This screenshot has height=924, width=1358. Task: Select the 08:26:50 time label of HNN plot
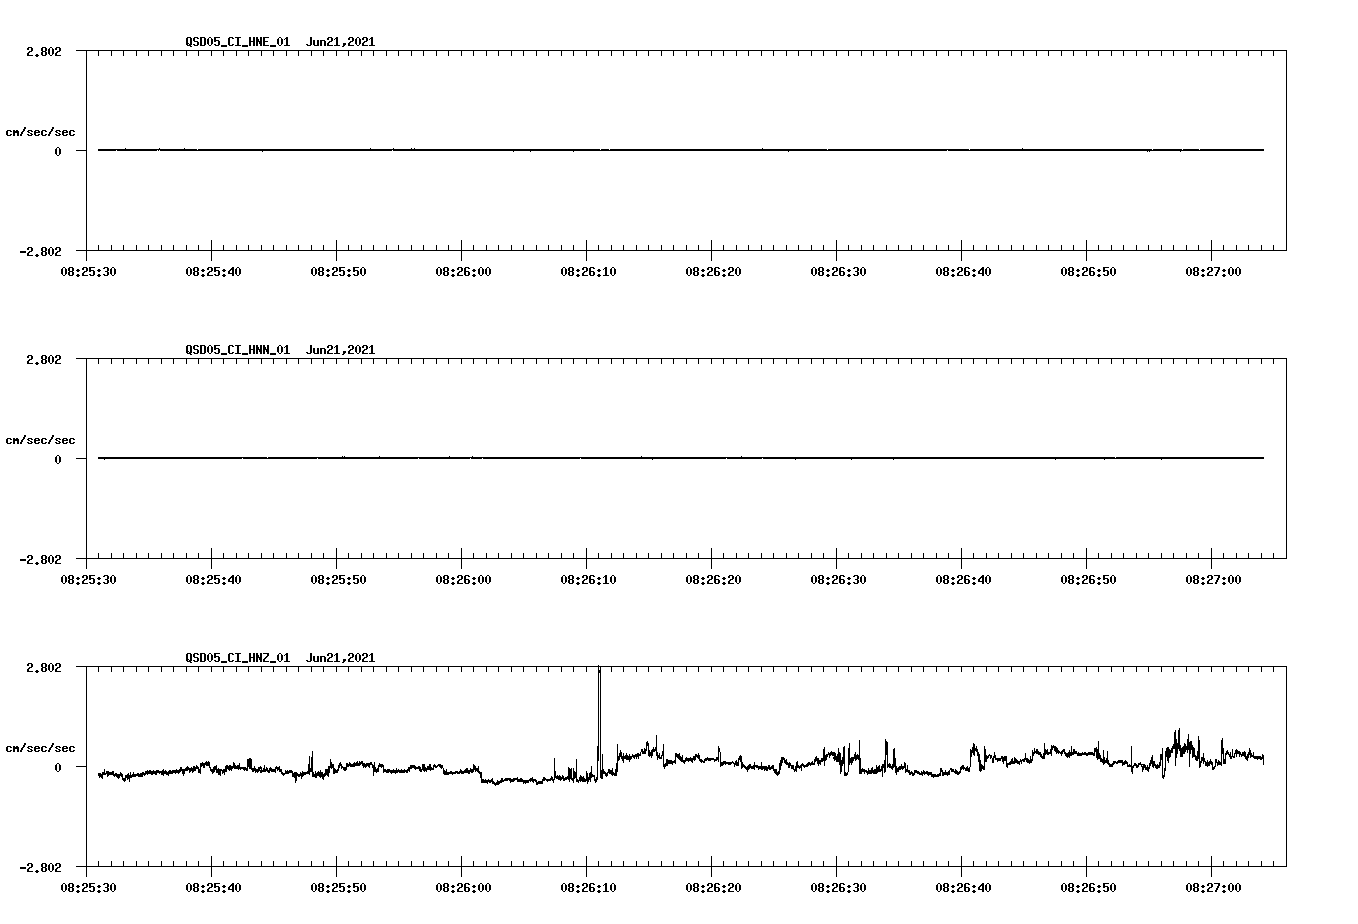point(1087,580)
